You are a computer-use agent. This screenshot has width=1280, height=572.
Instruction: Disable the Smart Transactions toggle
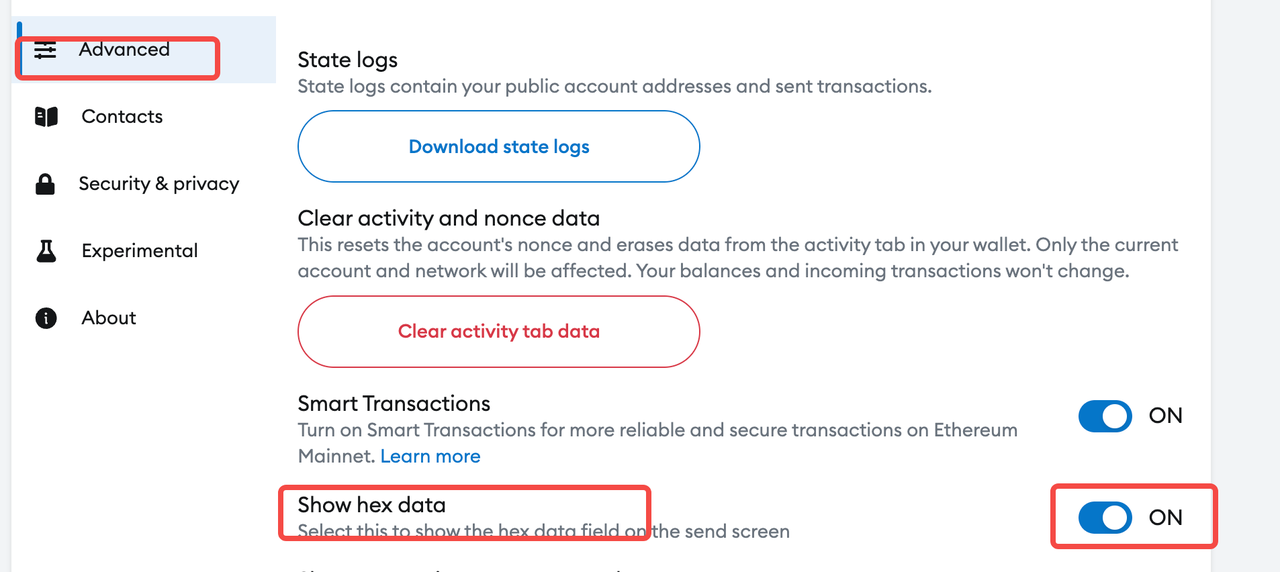1105,416
